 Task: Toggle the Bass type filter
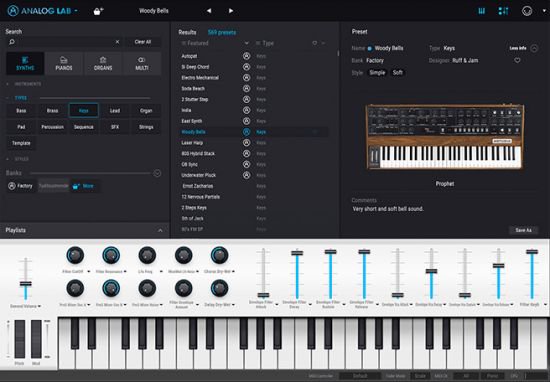(x=21, y=111)
